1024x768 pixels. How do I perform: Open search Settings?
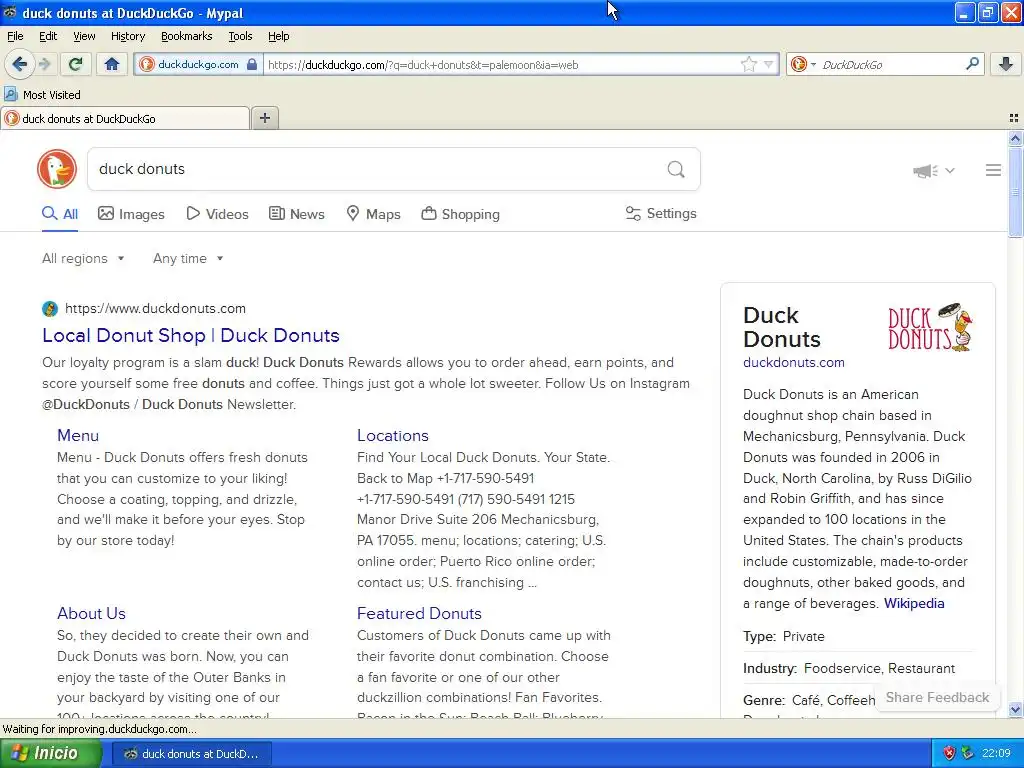[661, 214]
